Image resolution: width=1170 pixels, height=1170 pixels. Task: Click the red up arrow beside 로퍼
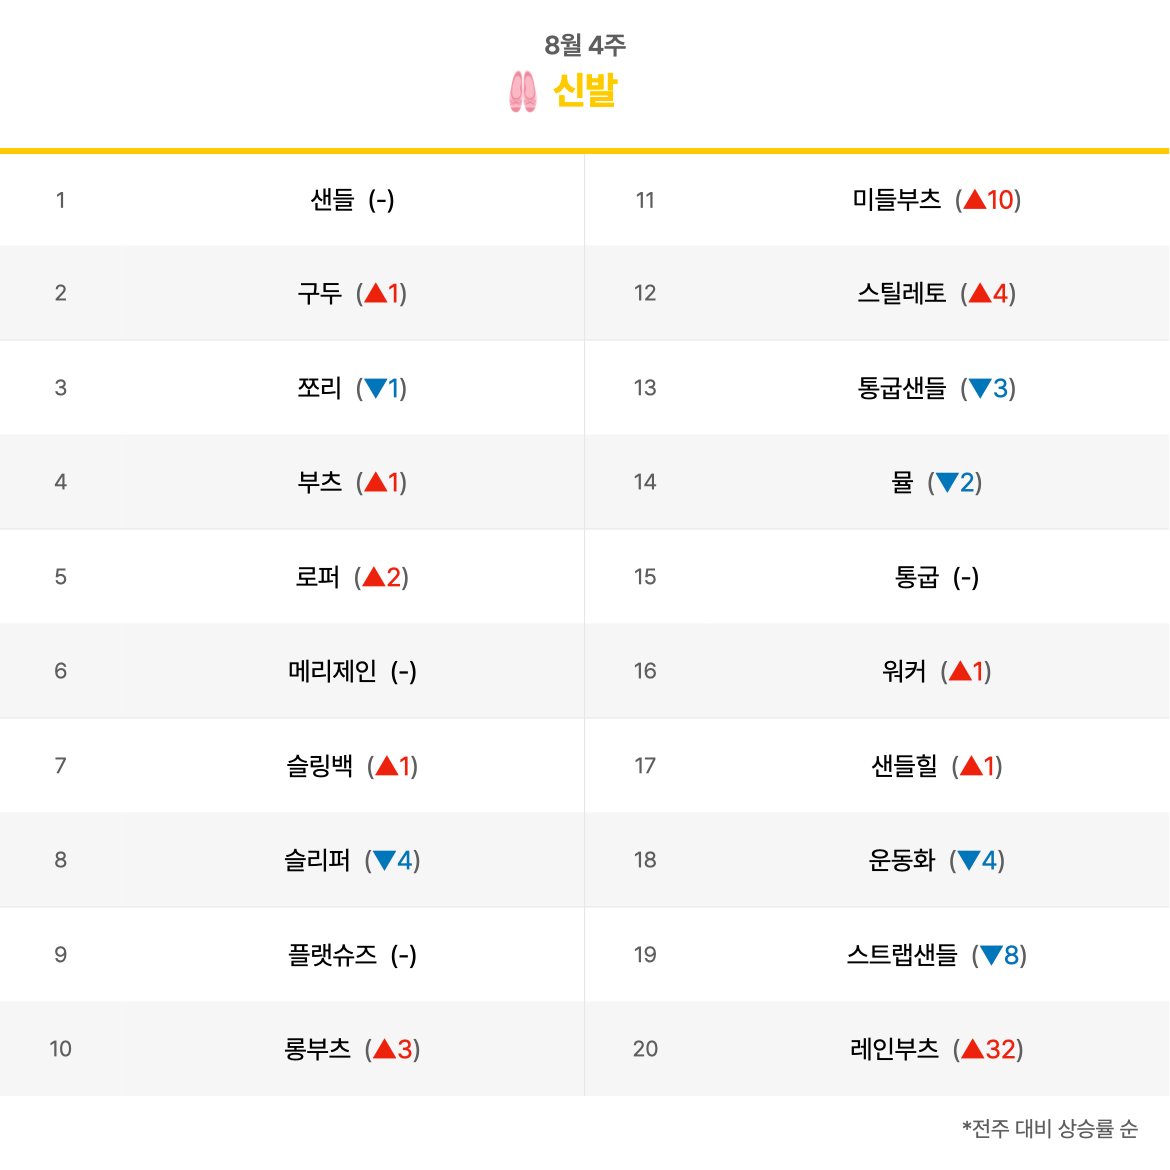[x=374, y=577]
